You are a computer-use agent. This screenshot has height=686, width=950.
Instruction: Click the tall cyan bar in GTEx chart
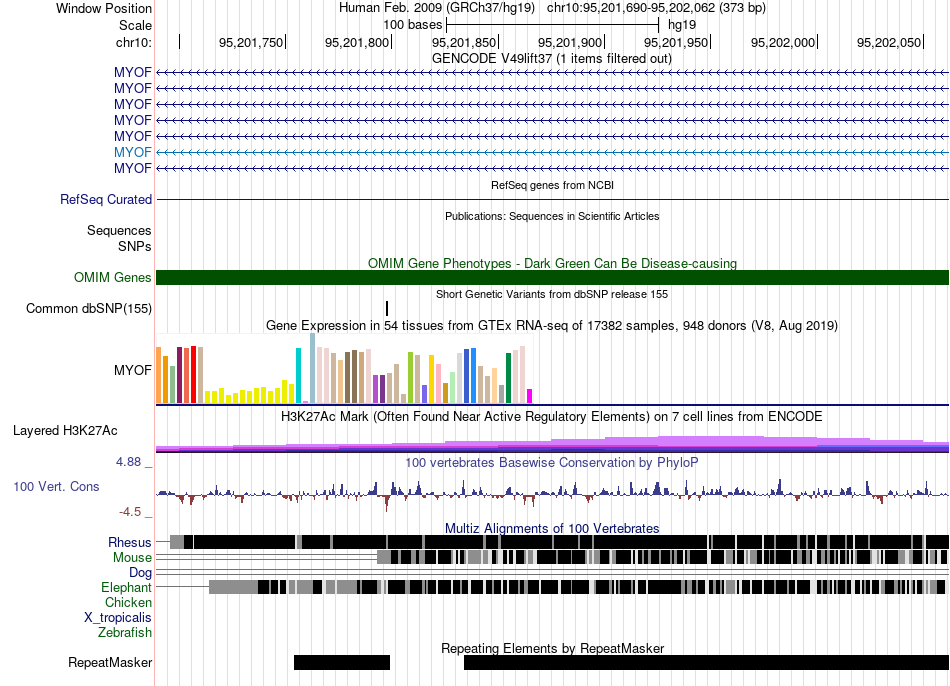pyautogui.click(x=298, y=375)
